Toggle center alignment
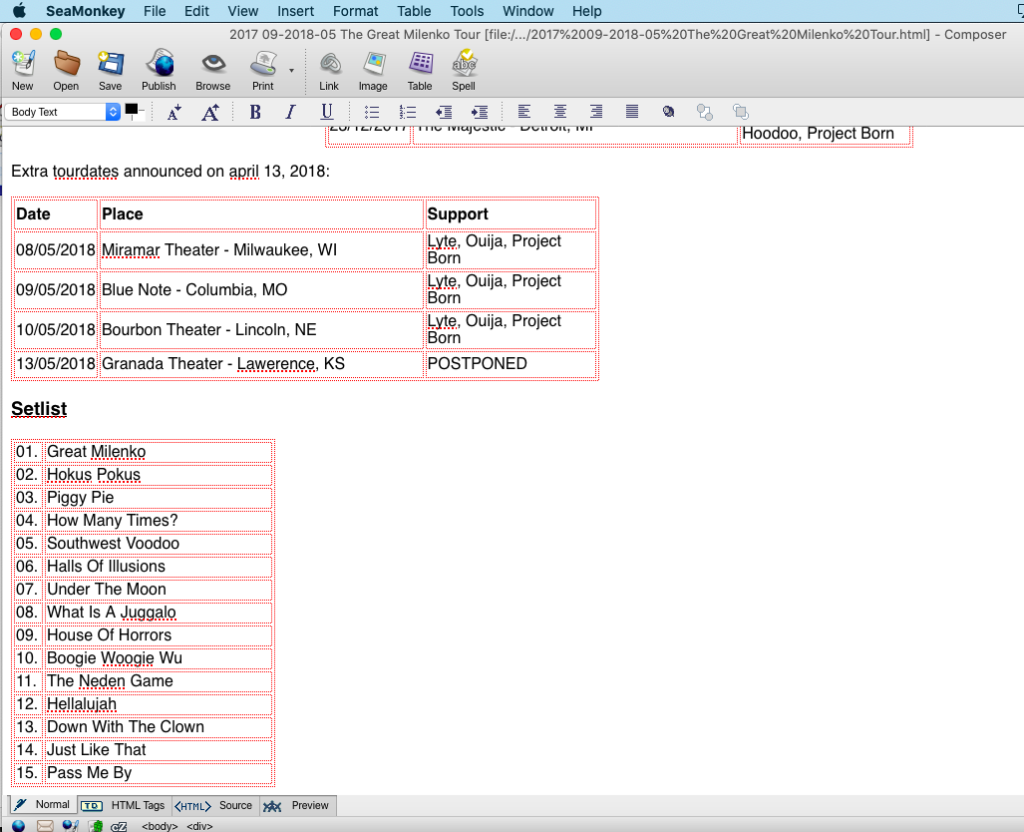The image size is (1024, 832). click(x=560, y=112)
